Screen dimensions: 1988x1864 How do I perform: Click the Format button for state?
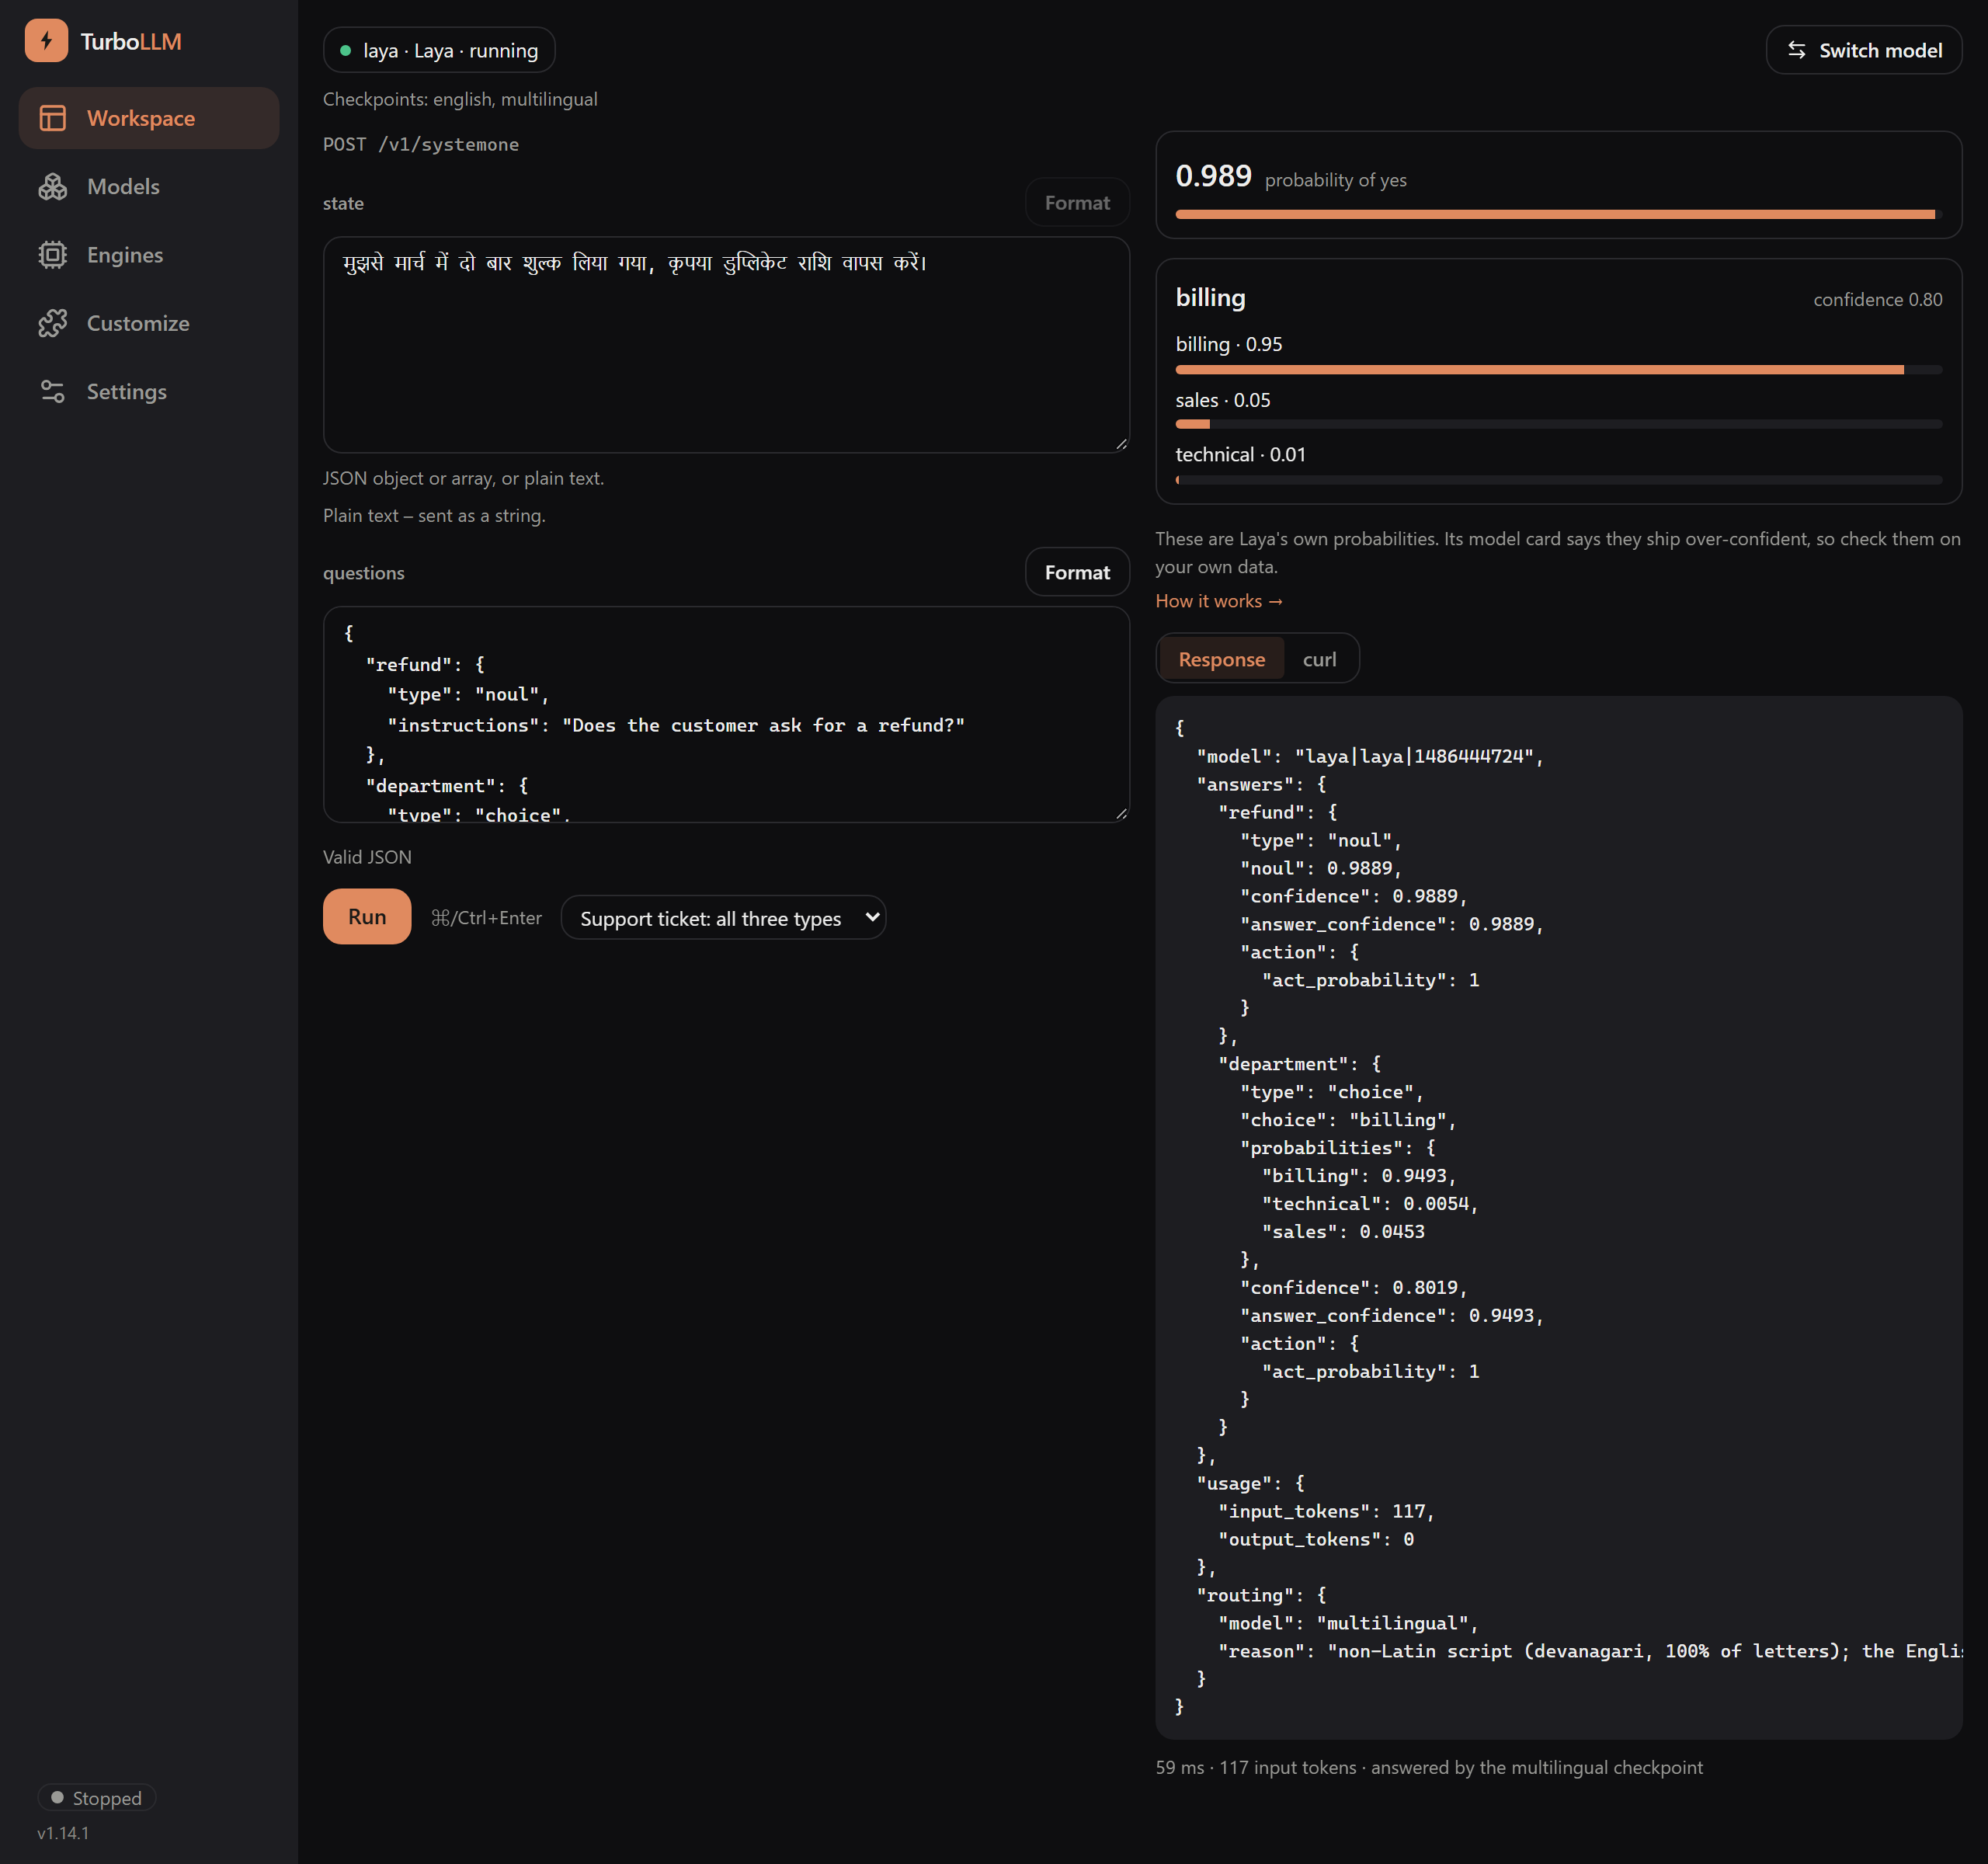[1077, 202]
